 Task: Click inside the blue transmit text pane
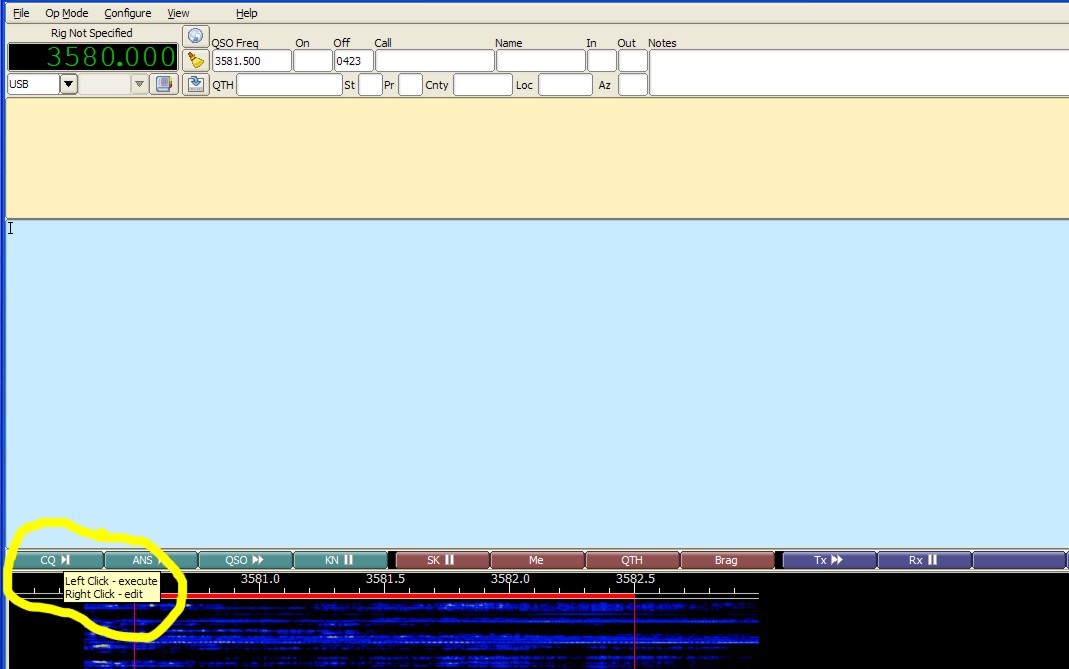pos(537,383)
